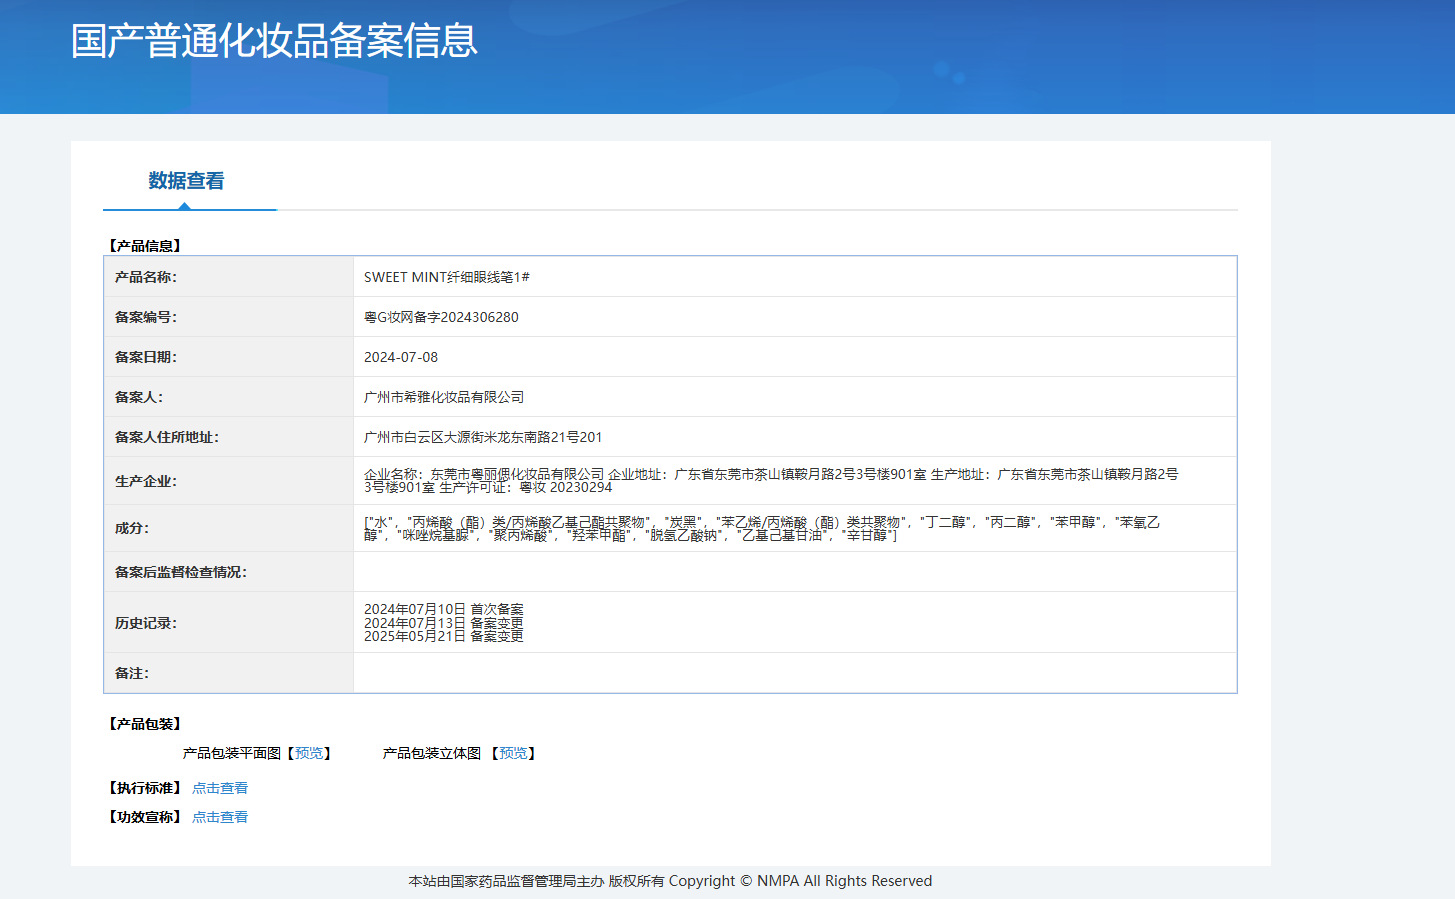Click the 备案日期 label

146,357
